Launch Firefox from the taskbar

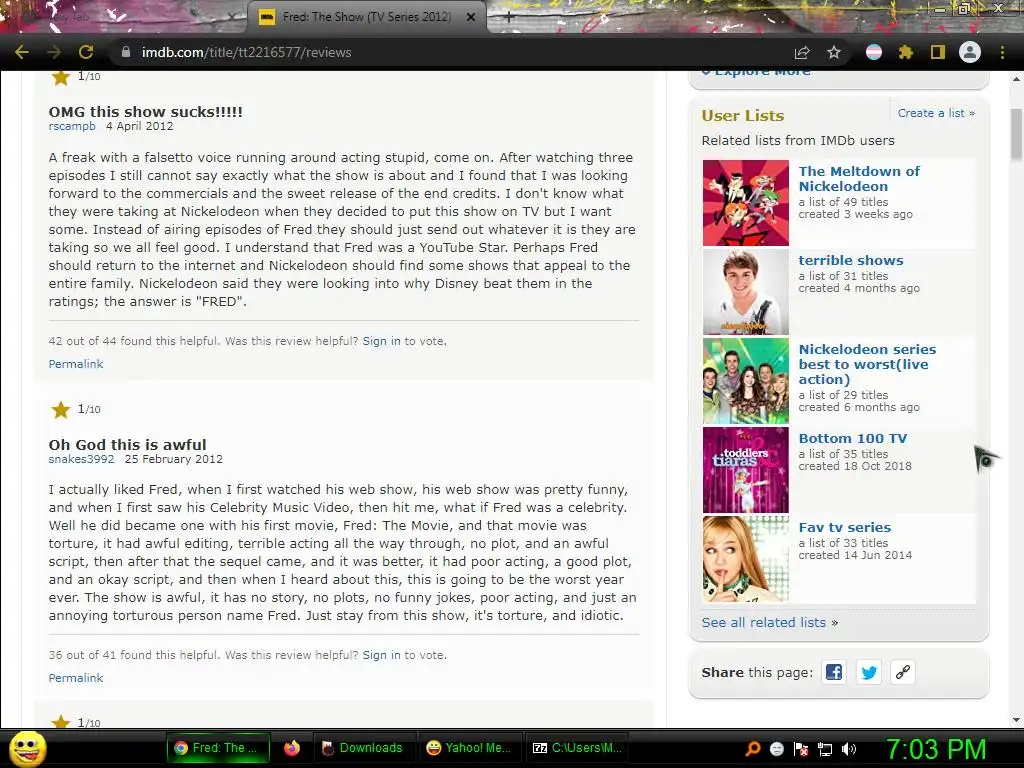292,748
